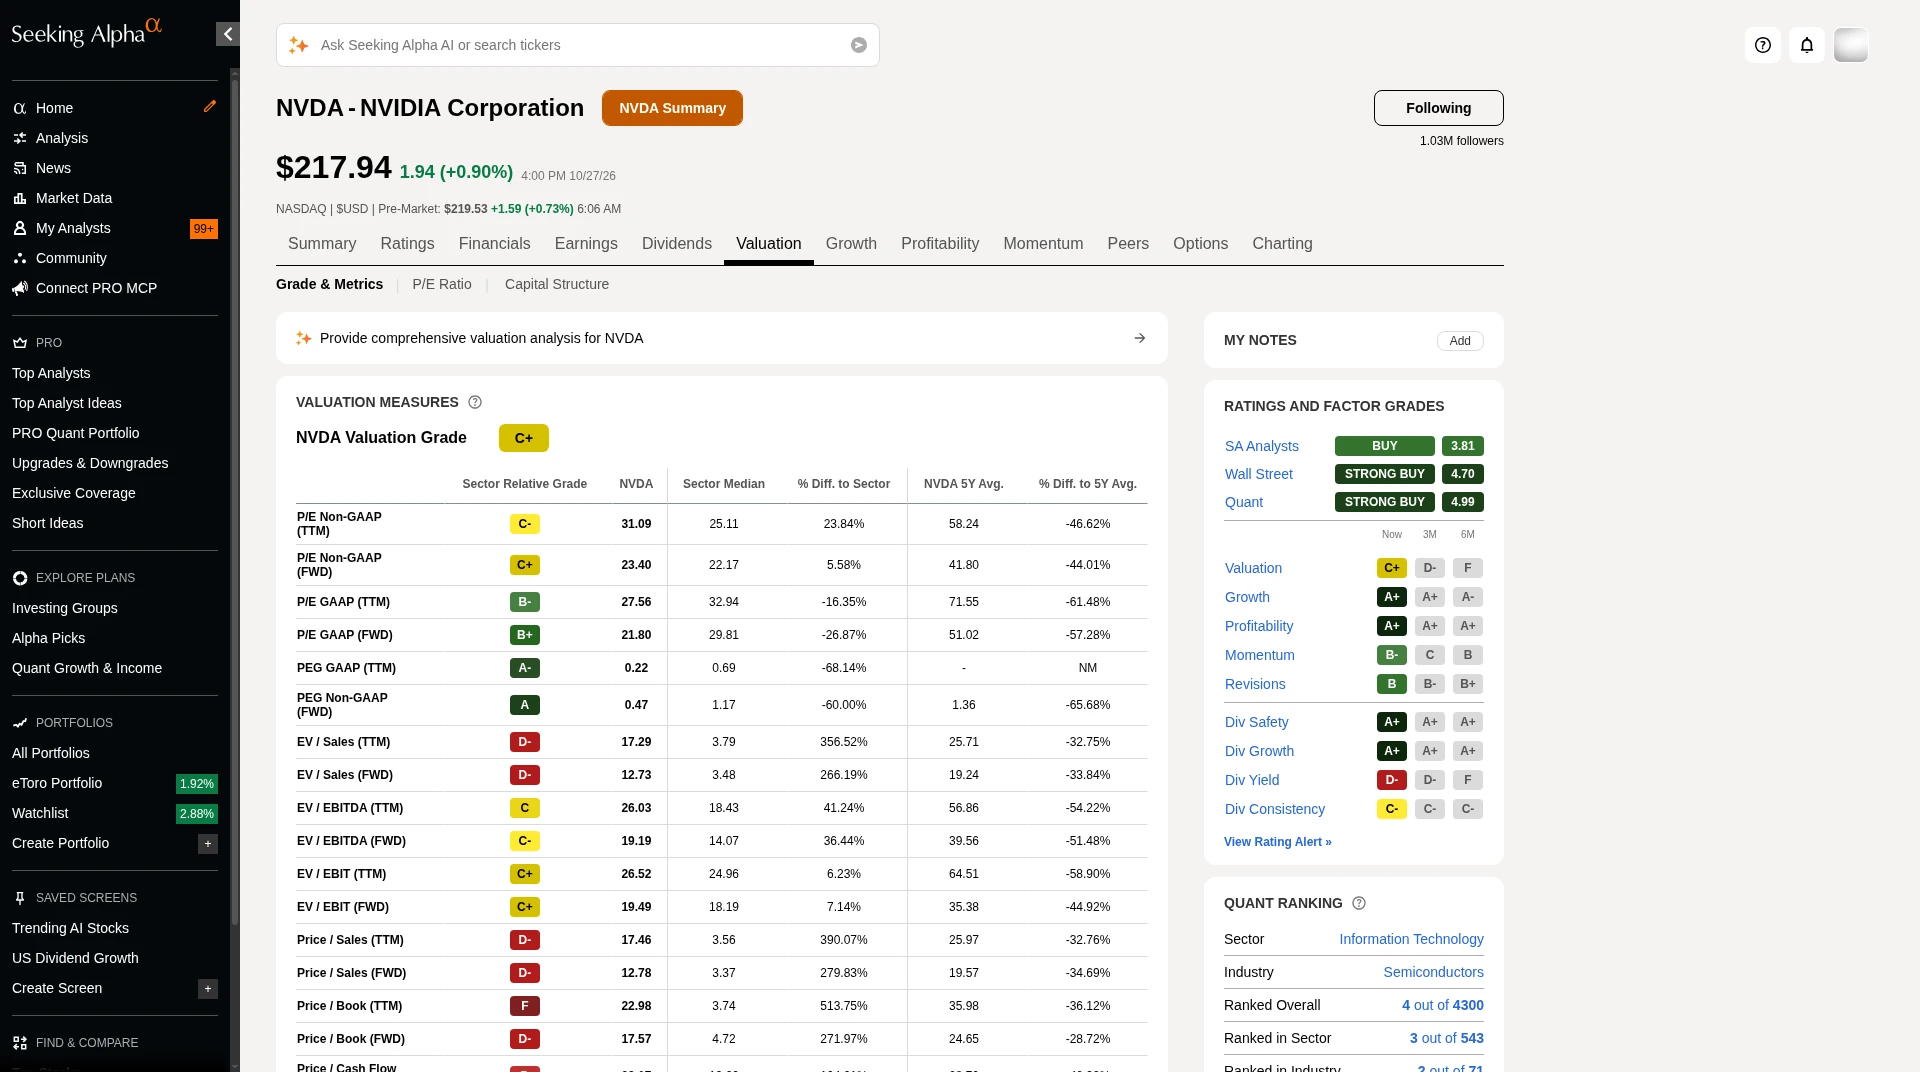The width and height of the screenshot is (1920, 1072).
Task: Click the Div Safety factor grade link
Action: click(1257, 722)
